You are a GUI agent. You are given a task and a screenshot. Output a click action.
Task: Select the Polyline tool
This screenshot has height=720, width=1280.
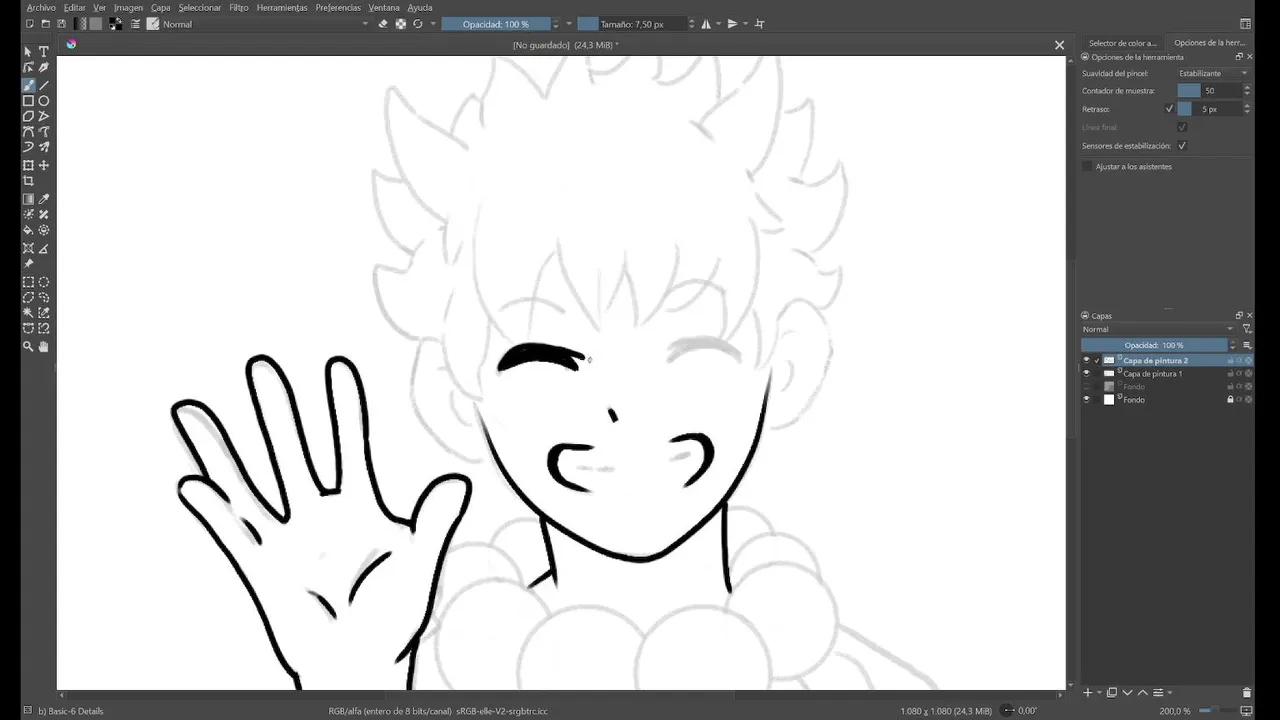tap(44, 116)
